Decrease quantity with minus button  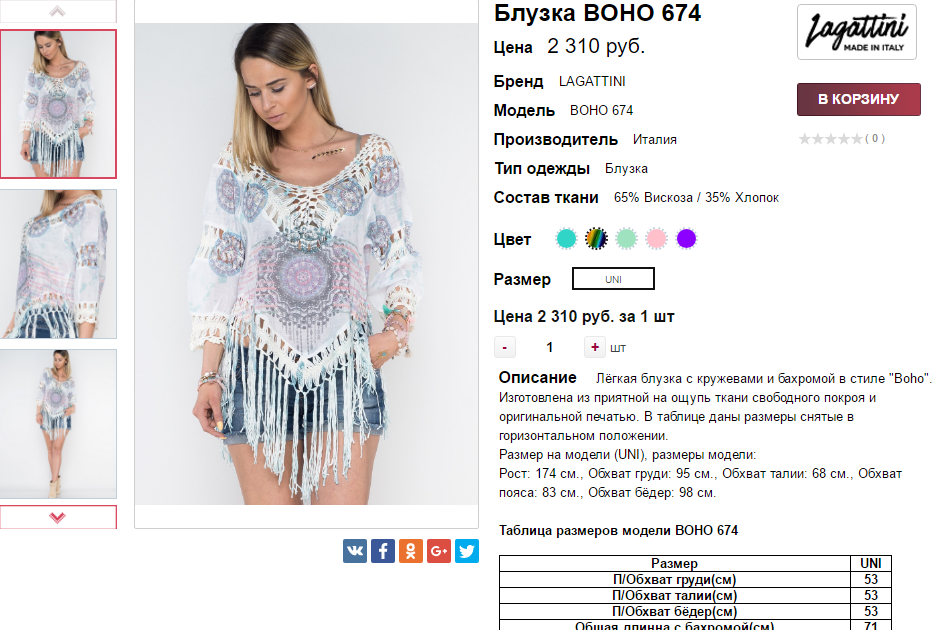(x=504, y=347)
